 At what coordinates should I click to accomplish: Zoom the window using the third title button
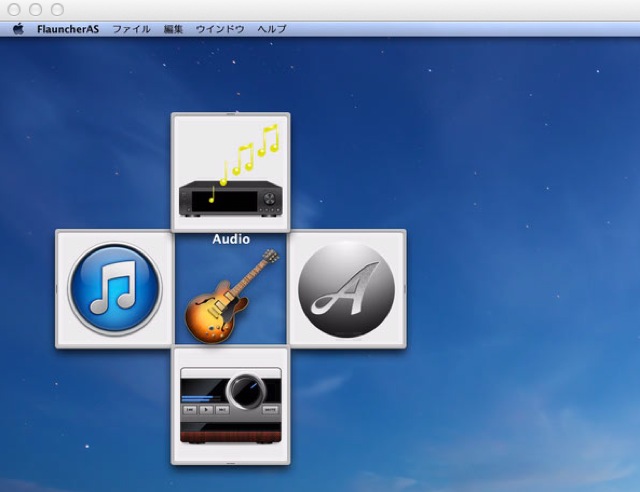click(57, 9)
